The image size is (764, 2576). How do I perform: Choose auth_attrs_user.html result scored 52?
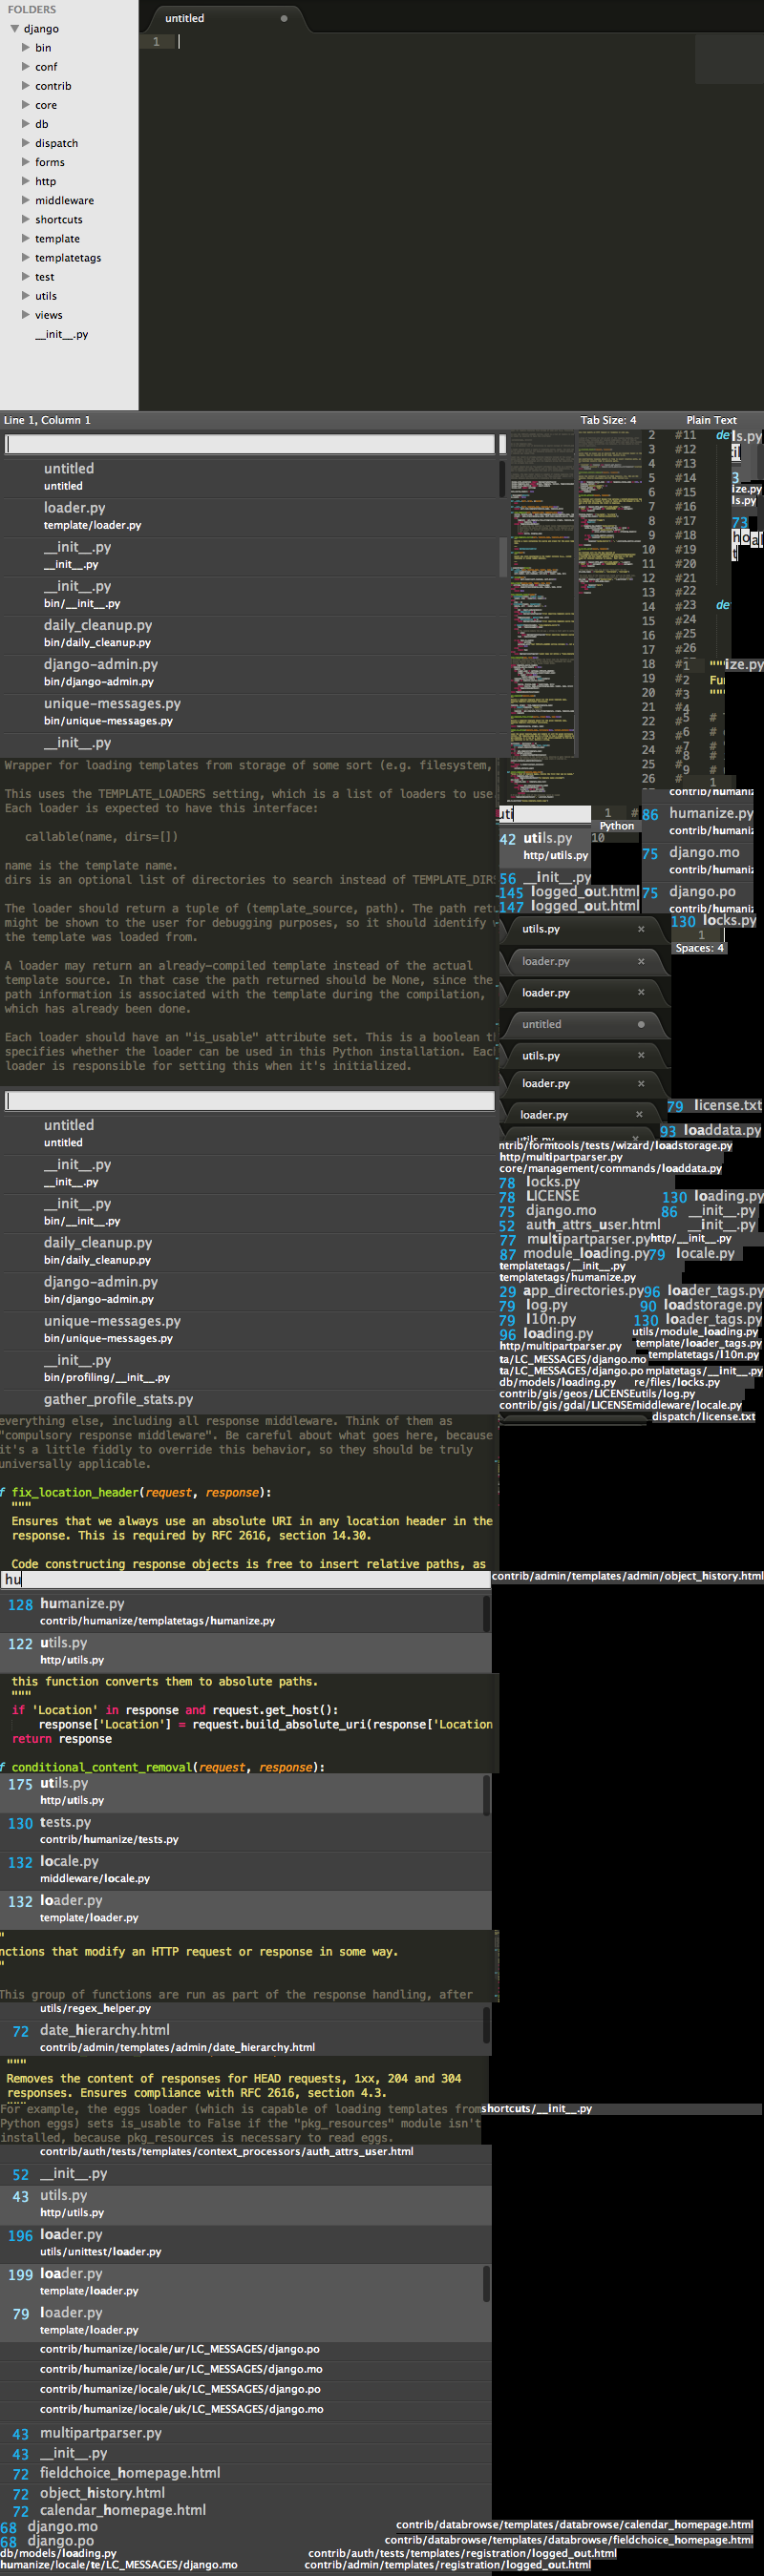tap(580, 1225)
